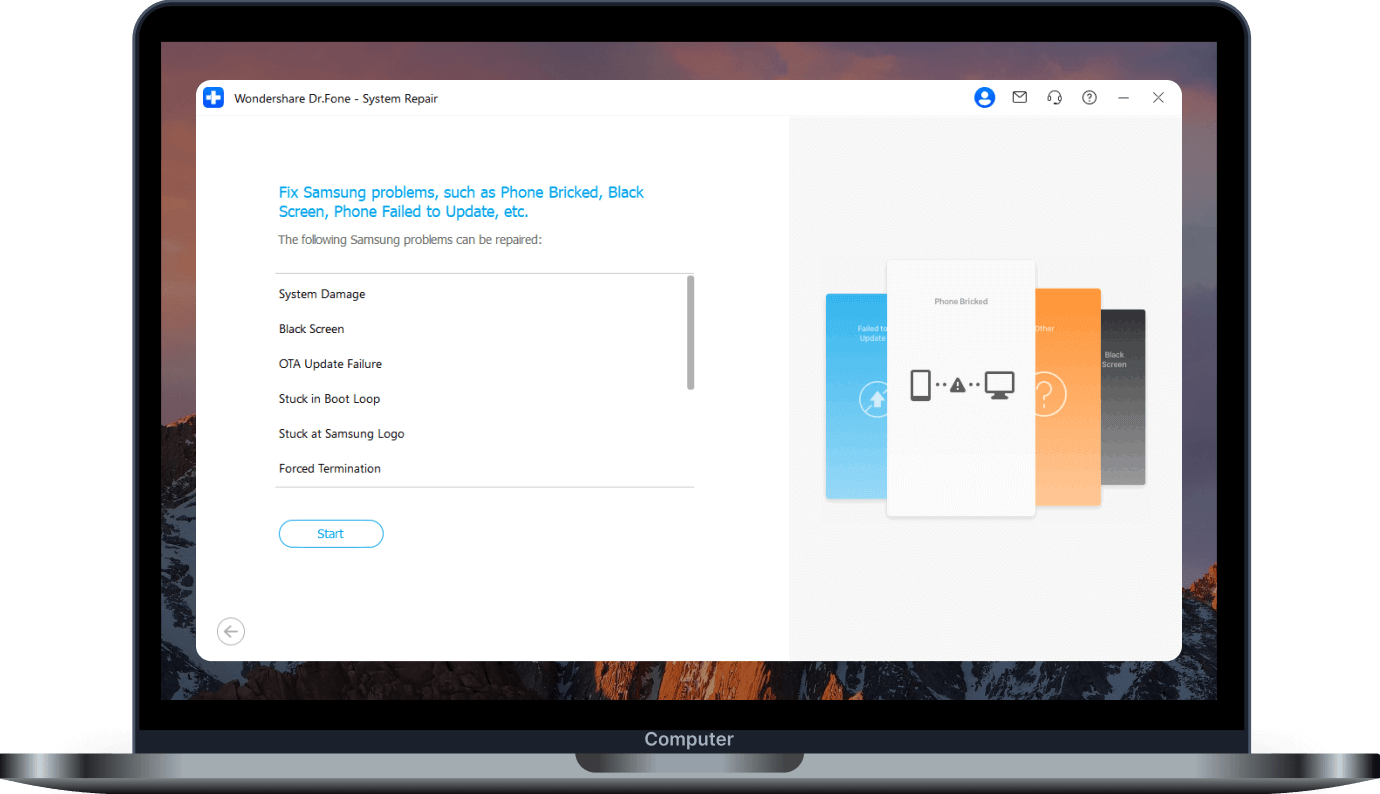Click the upload arrow icon on blue card
This screenshot has height=794, width=1380.
(875, 400)
